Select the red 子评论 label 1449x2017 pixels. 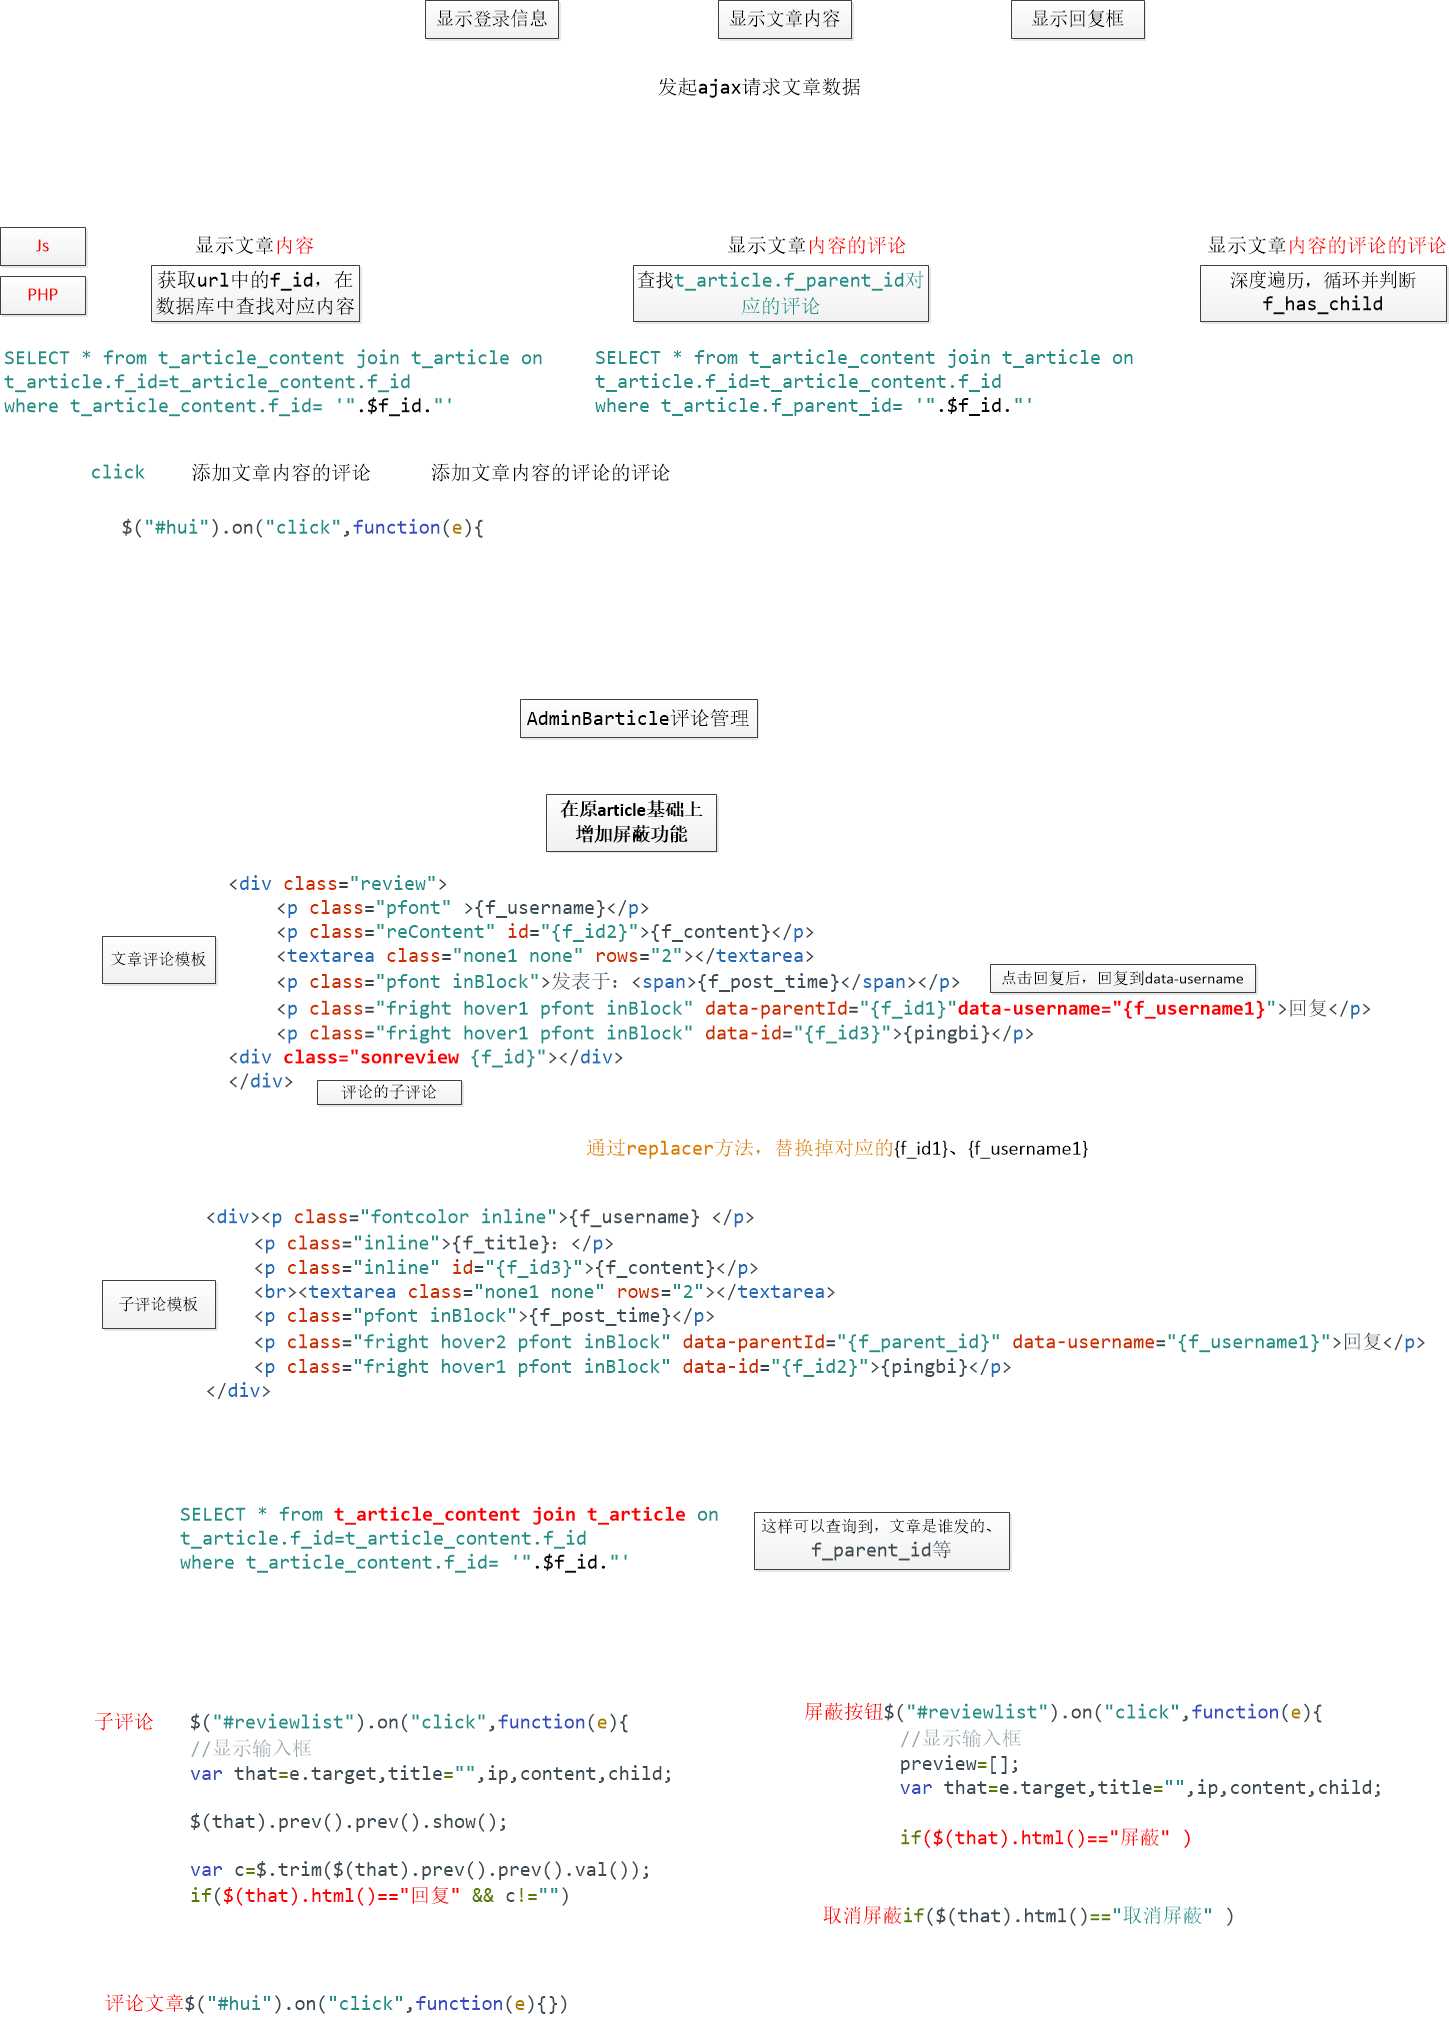pos(124,1721)
